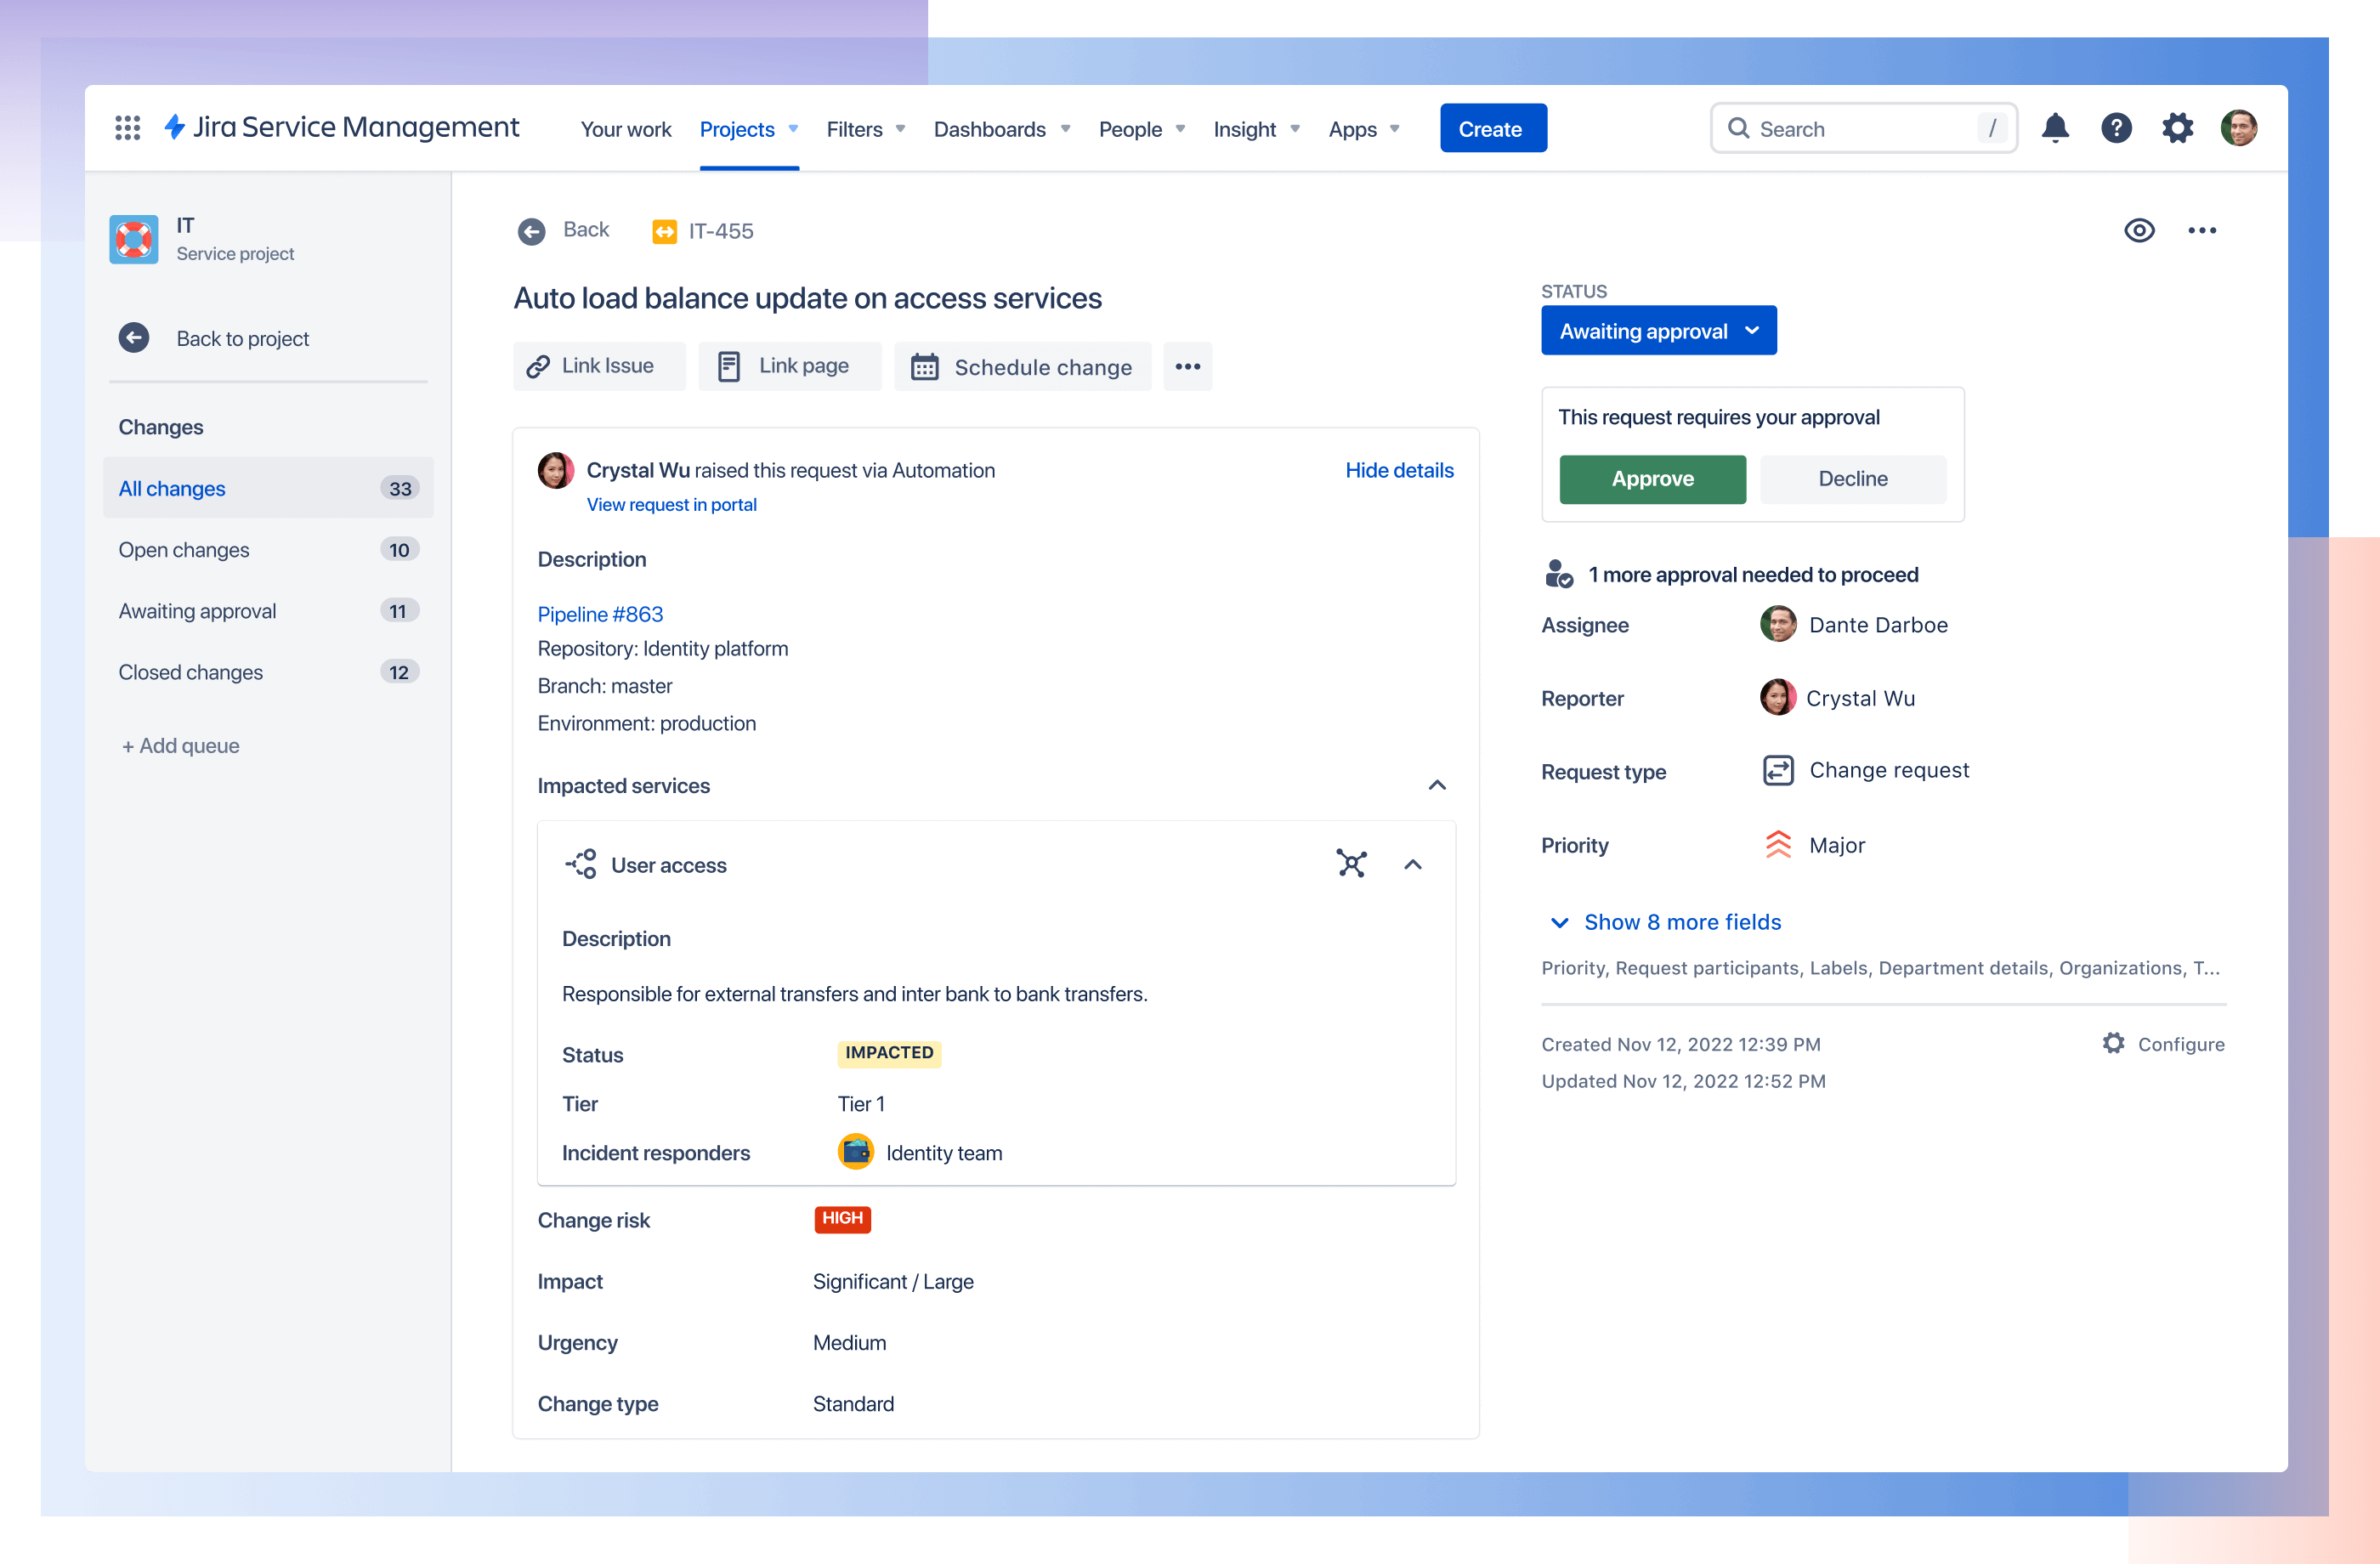The width and height of the screenshot is (2380, 1564).
Task: View request in portal link
Action: pos(671,504)
